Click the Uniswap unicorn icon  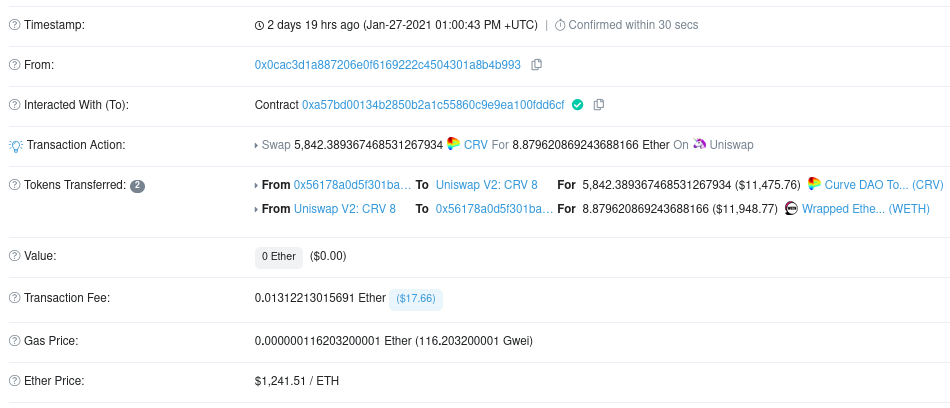point(700,144)
